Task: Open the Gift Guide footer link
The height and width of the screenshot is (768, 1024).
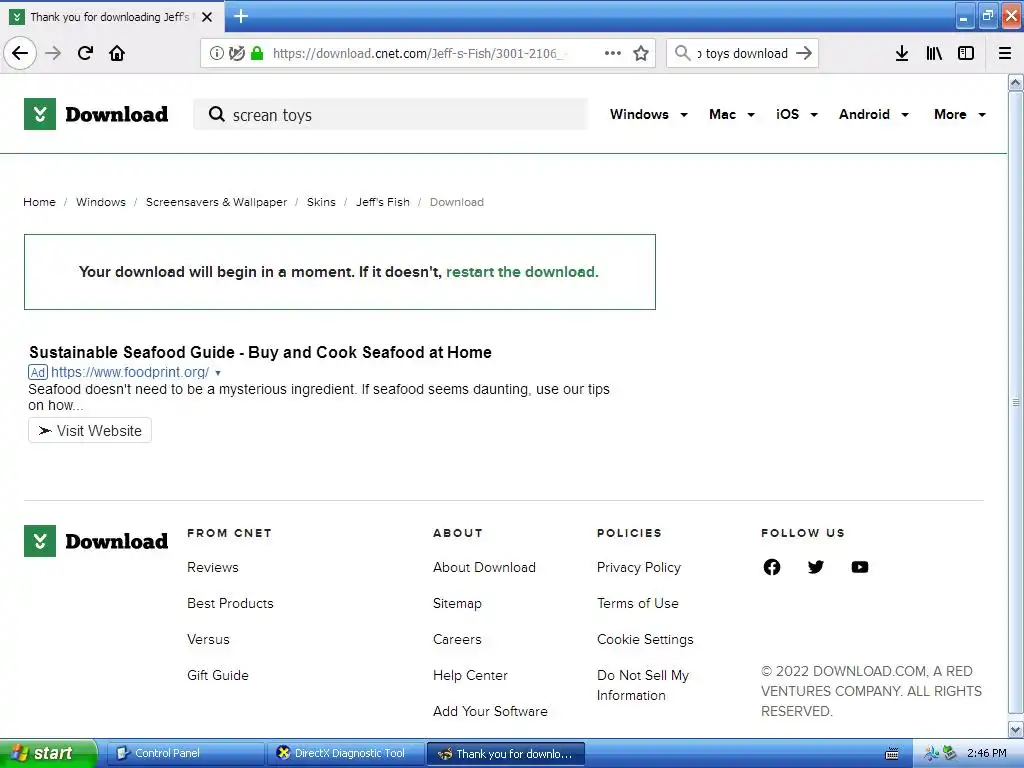Action: coord(217,675)
